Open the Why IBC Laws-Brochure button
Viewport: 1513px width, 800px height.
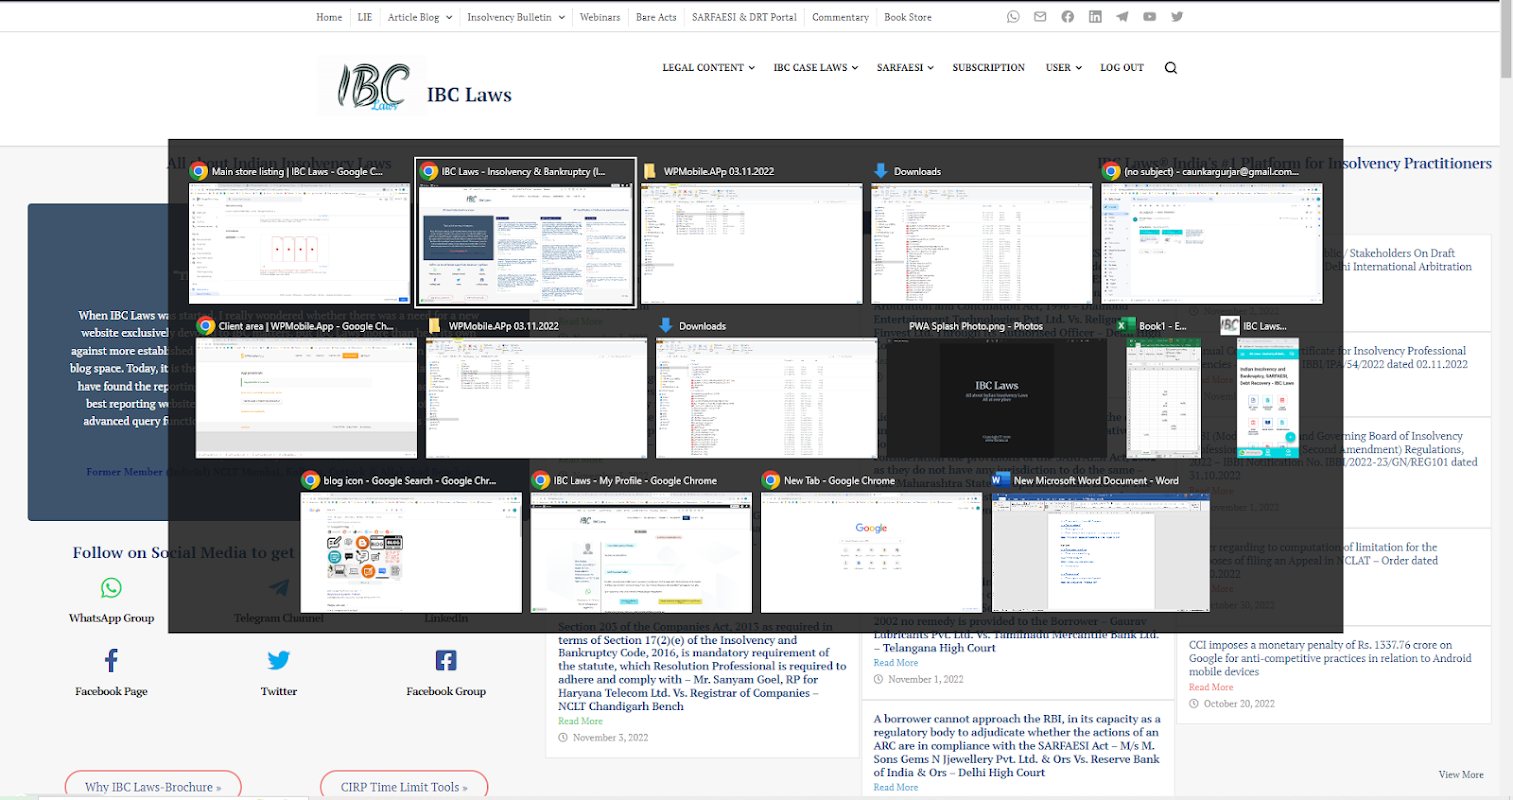153,786
